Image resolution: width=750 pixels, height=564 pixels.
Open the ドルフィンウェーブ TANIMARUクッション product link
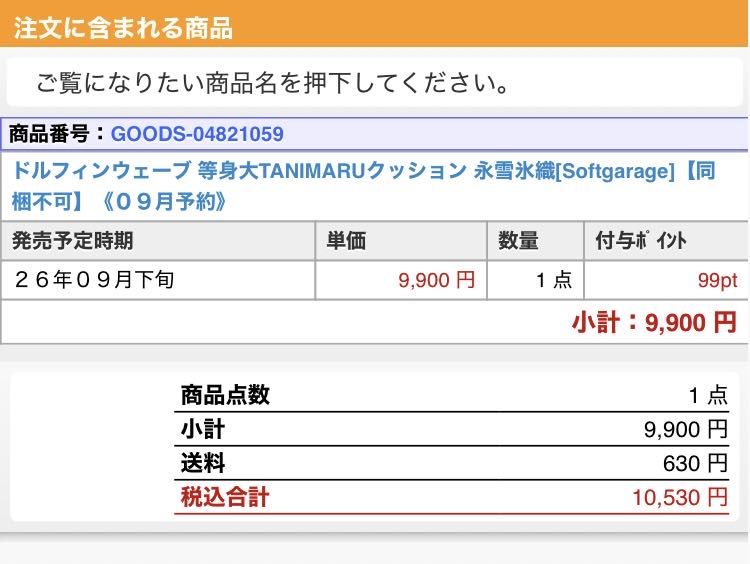click(364, 186)
